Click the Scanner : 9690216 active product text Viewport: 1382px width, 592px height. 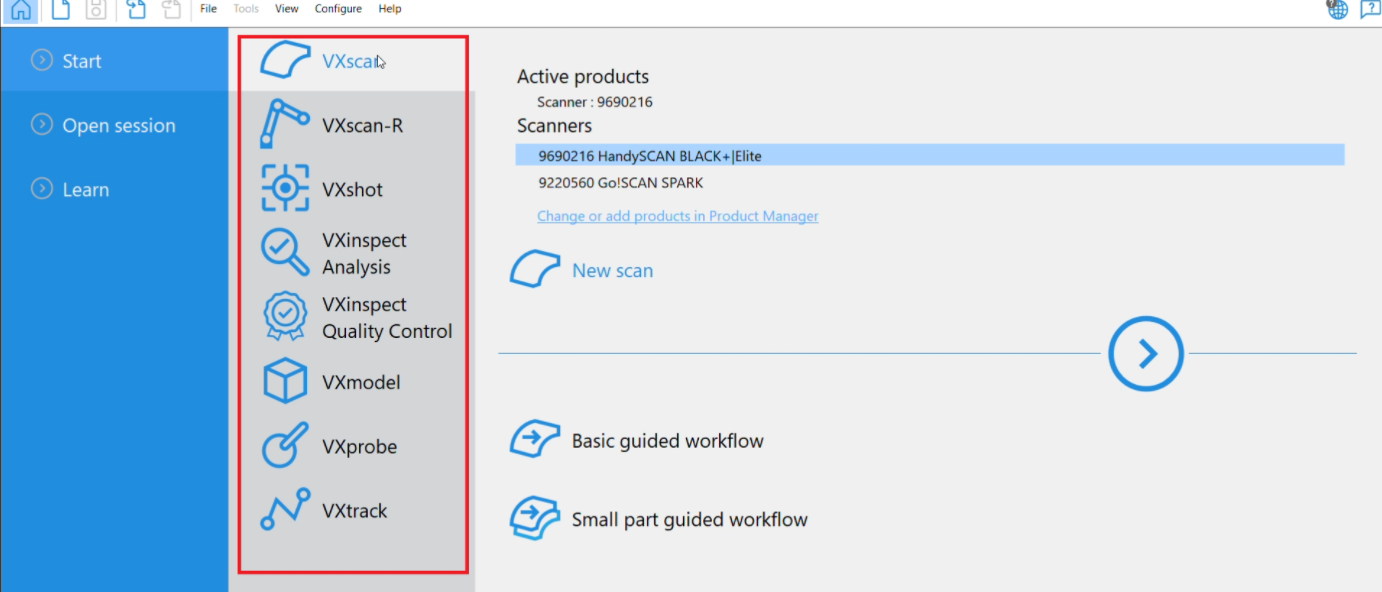coord(594,102)
